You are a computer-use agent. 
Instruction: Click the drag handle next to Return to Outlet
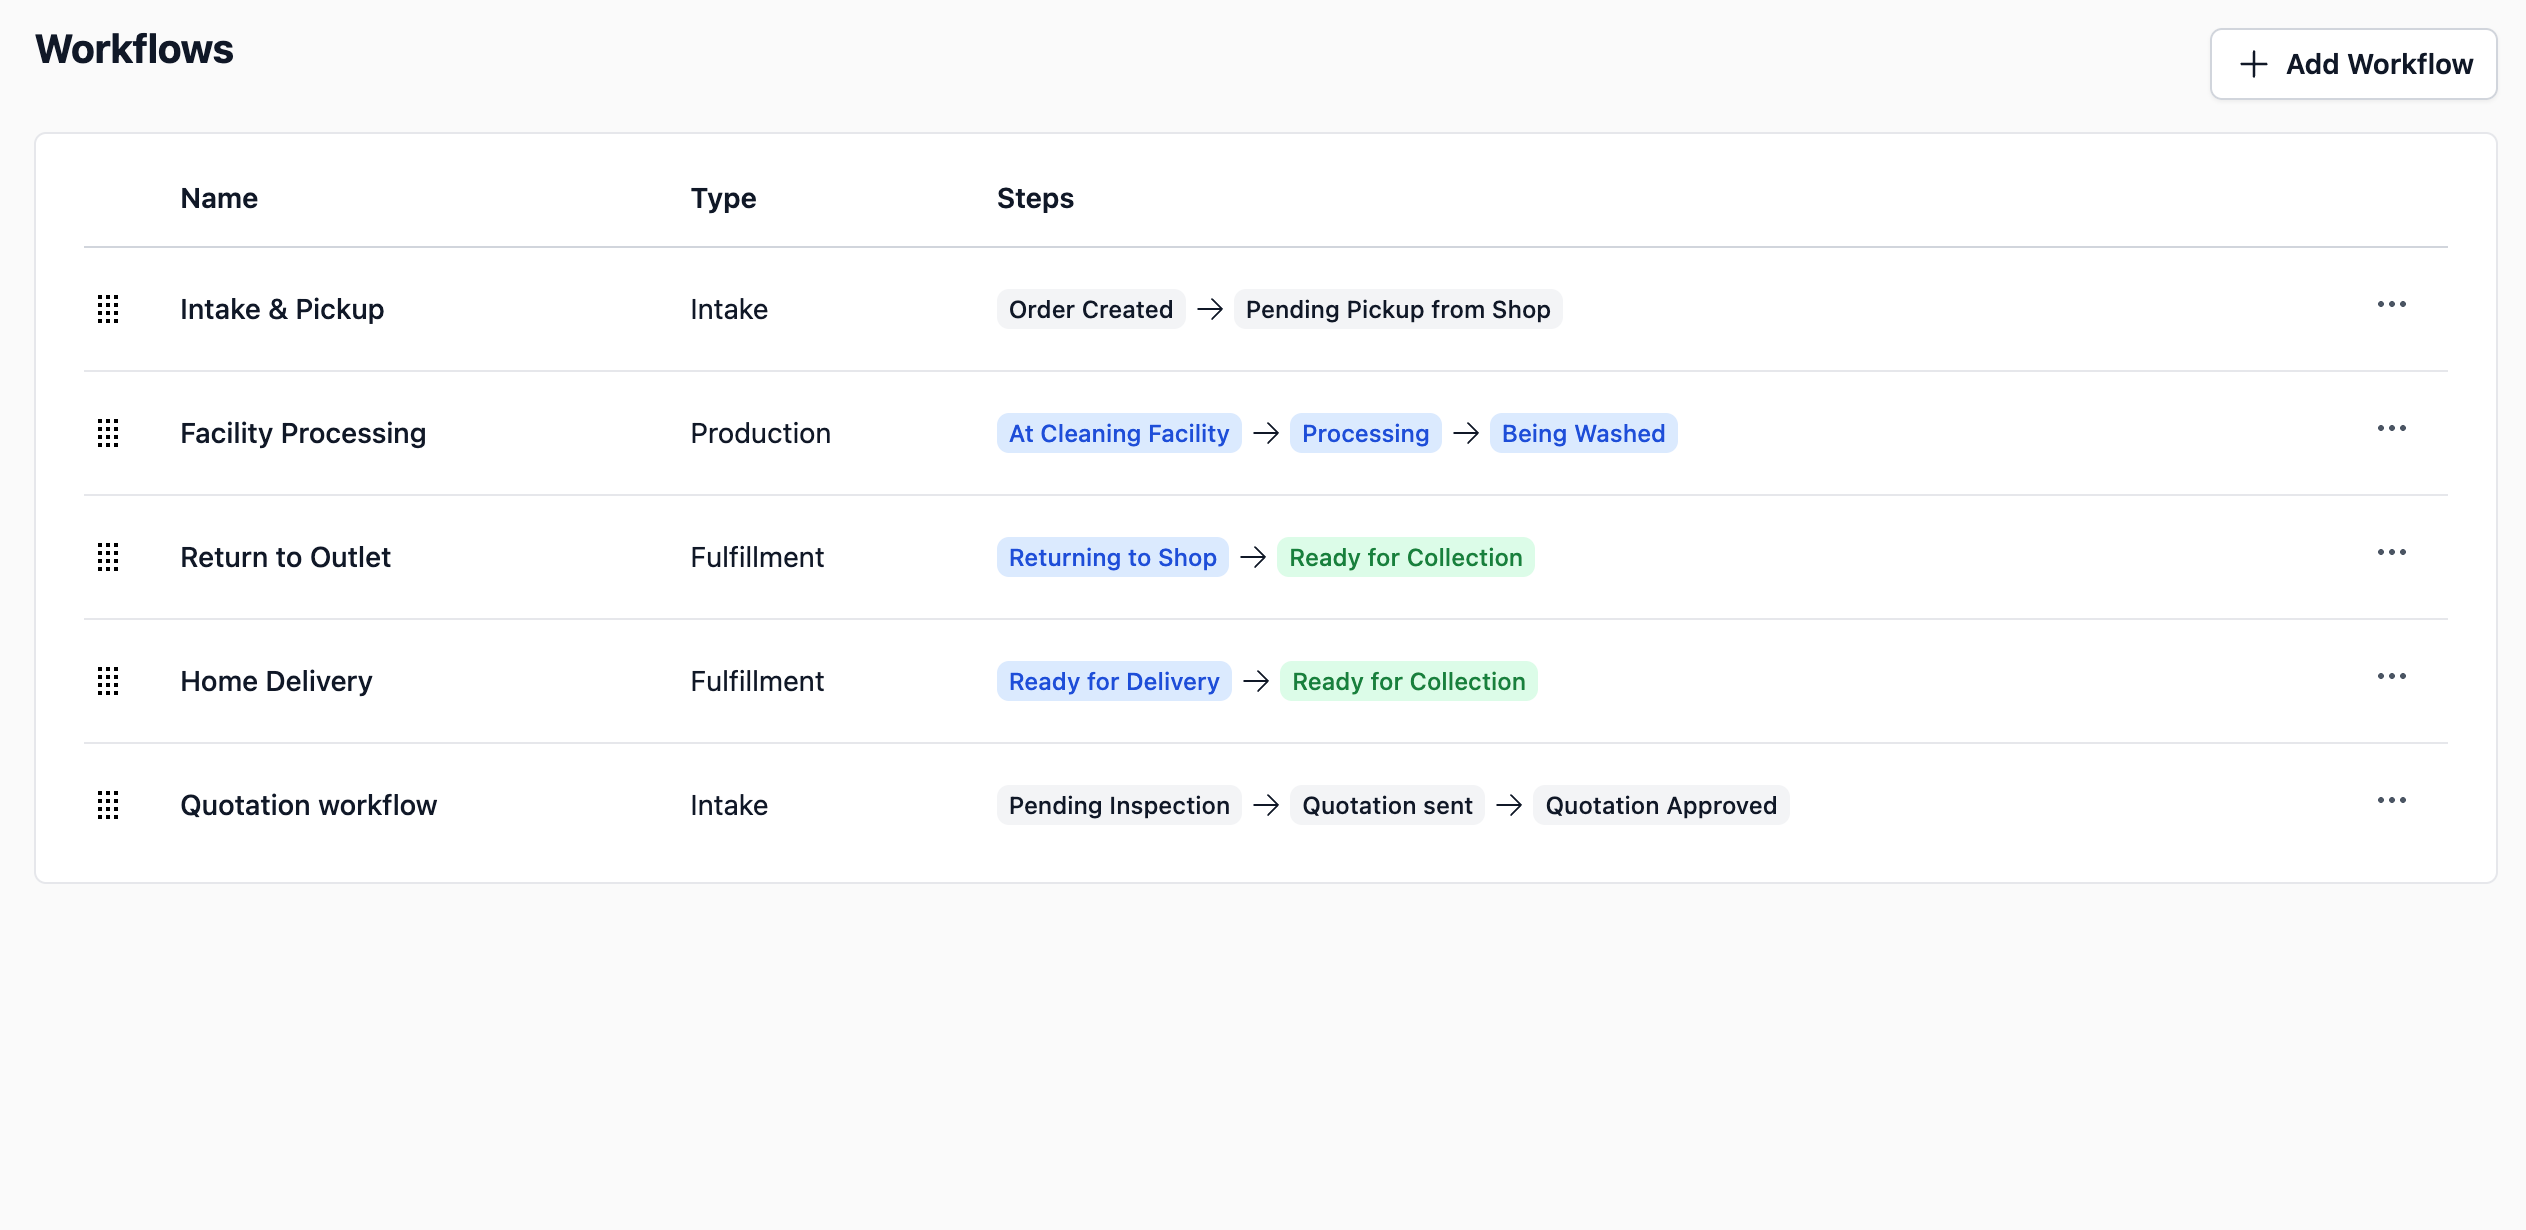tap(108, 558)
